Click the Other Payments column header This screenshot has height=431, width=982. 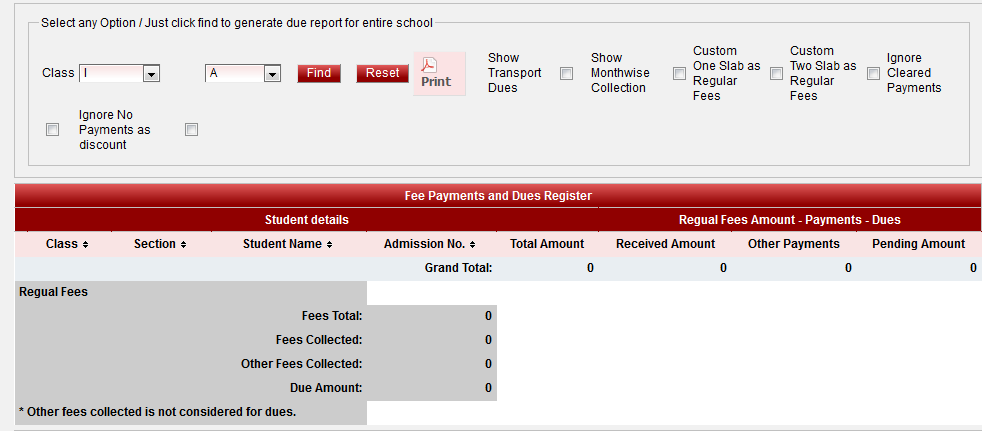click(794, 244)
